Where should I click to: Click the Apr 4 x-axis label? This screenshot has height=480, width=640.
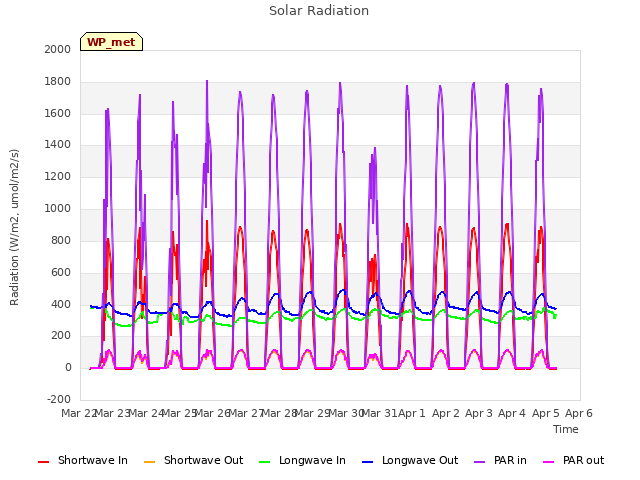pos(512,413)
